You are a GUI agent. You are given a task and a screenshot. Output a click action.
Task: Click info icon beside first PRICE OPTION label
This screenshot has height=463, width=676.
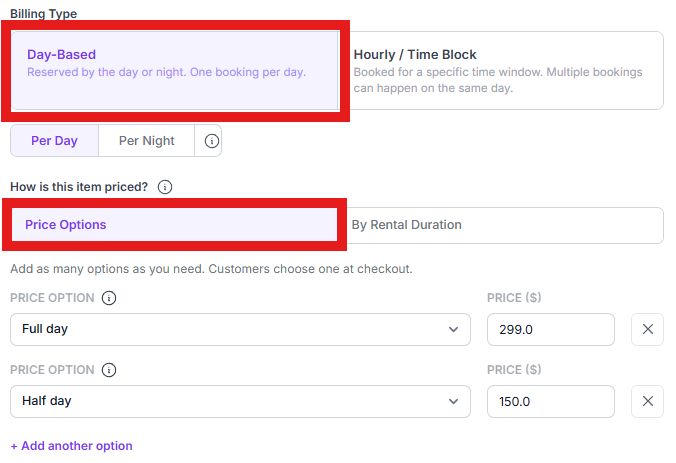click(x=109, y=298)
